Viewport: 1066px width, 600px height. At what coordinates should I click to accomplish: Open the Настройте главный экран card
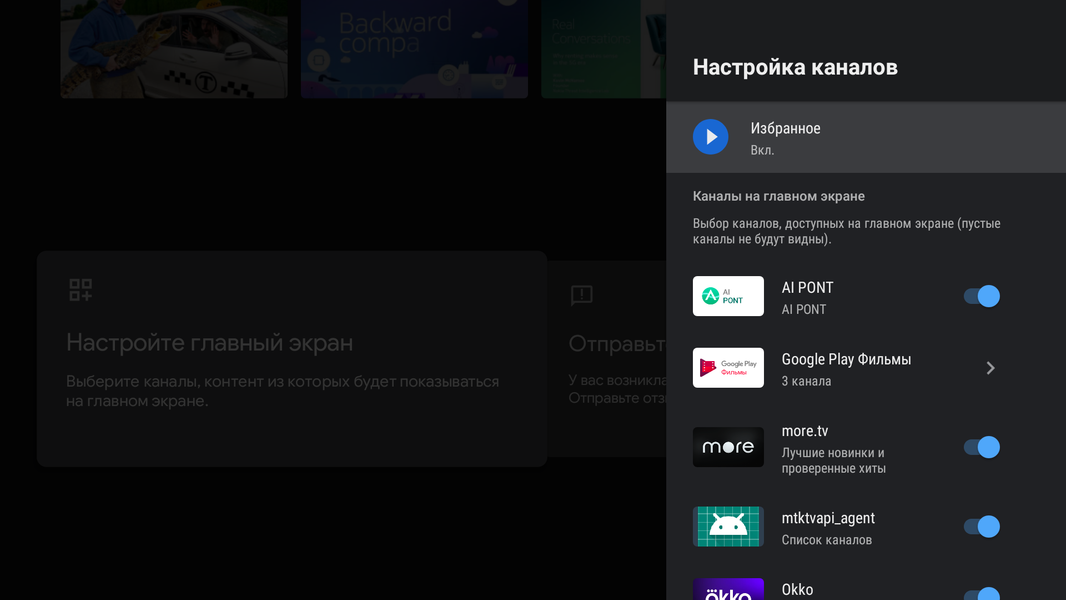tap(292, 359)
